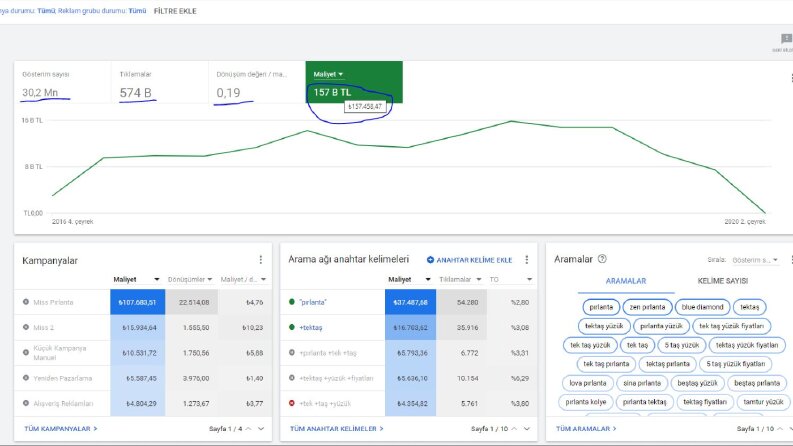The height and width of the screenshot is (446, 793).
Task: Toggle status dot for Alışveriş Reklamları campaign
Action: pyautogui.click(x=26, y=403)
